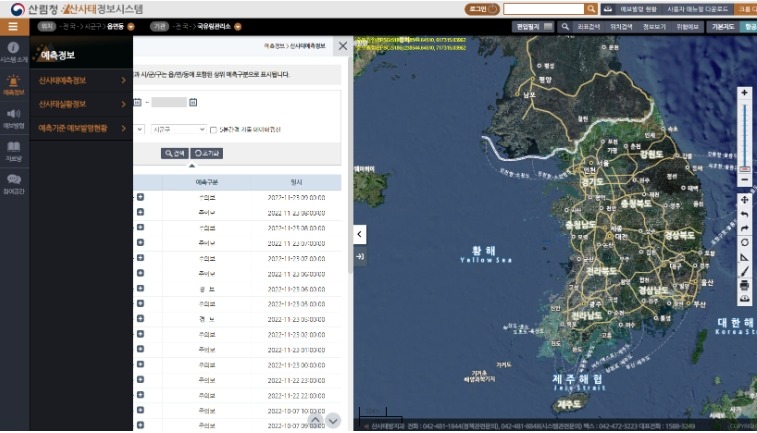Screen dimensions: 757x433
Task: Select the pan/move map tool
Action: pos(744,200)
